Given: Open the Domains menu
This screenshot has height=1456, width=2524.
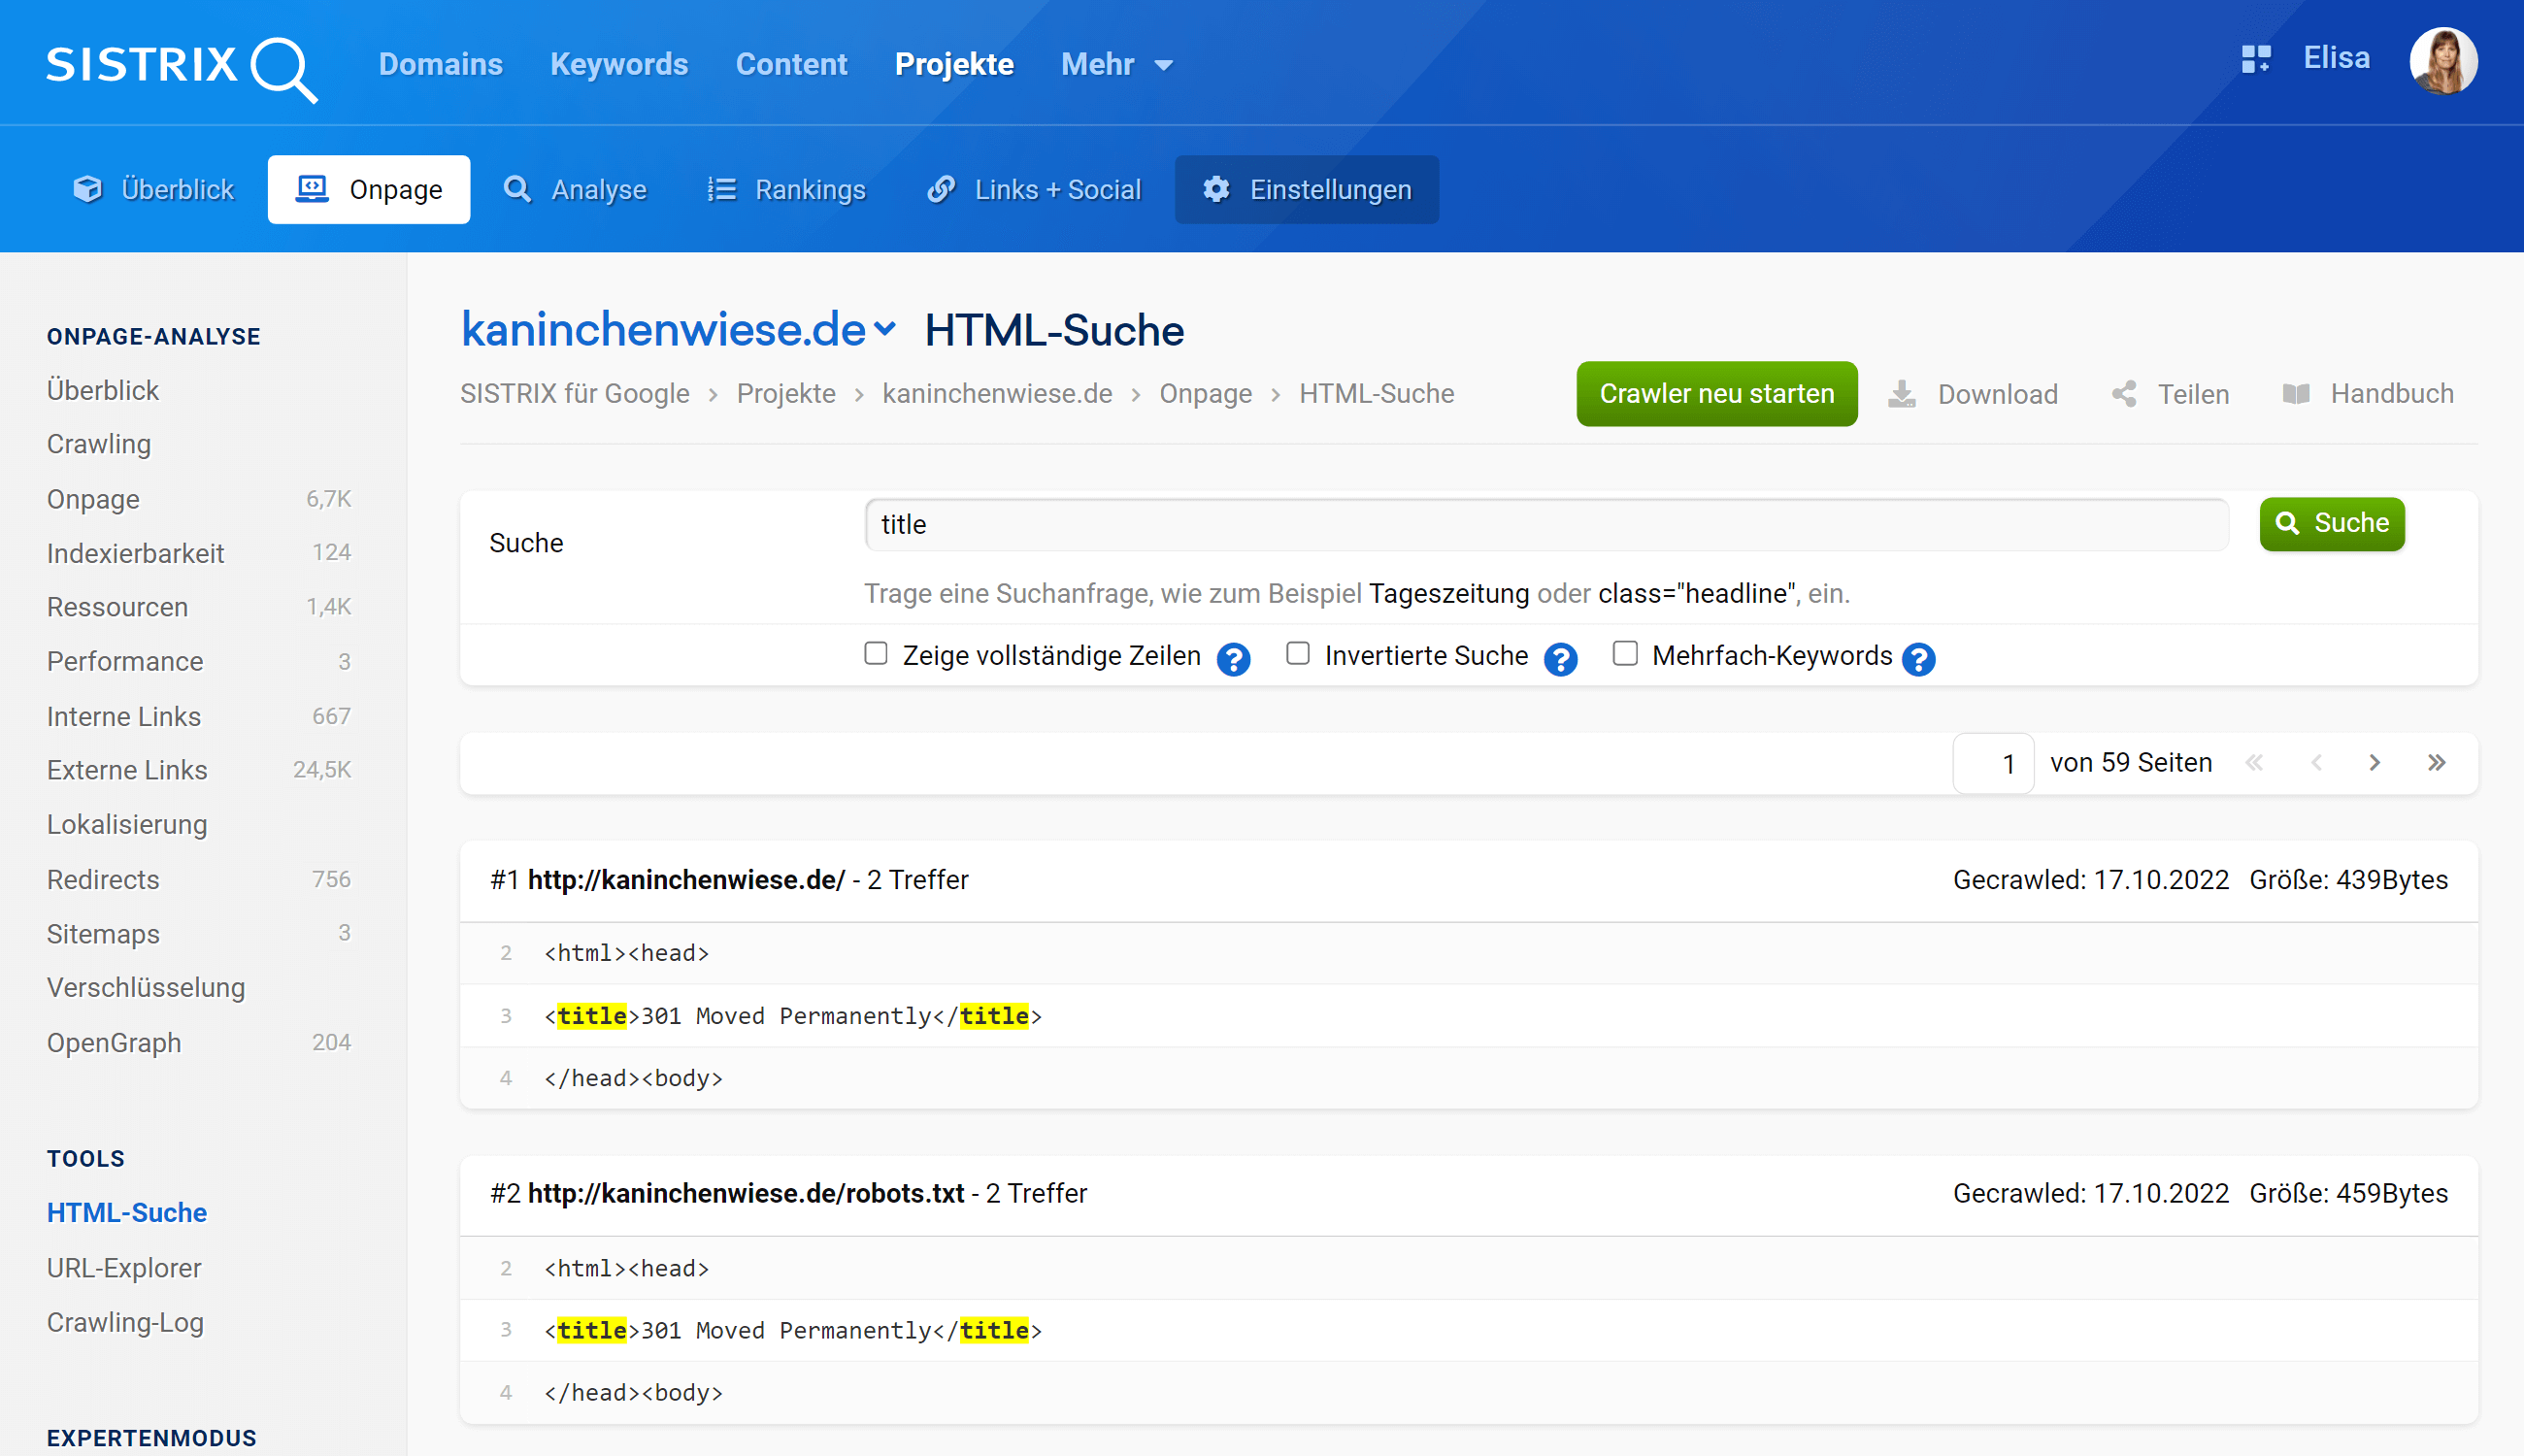Looking at the screenshot, I should (441, 65).
